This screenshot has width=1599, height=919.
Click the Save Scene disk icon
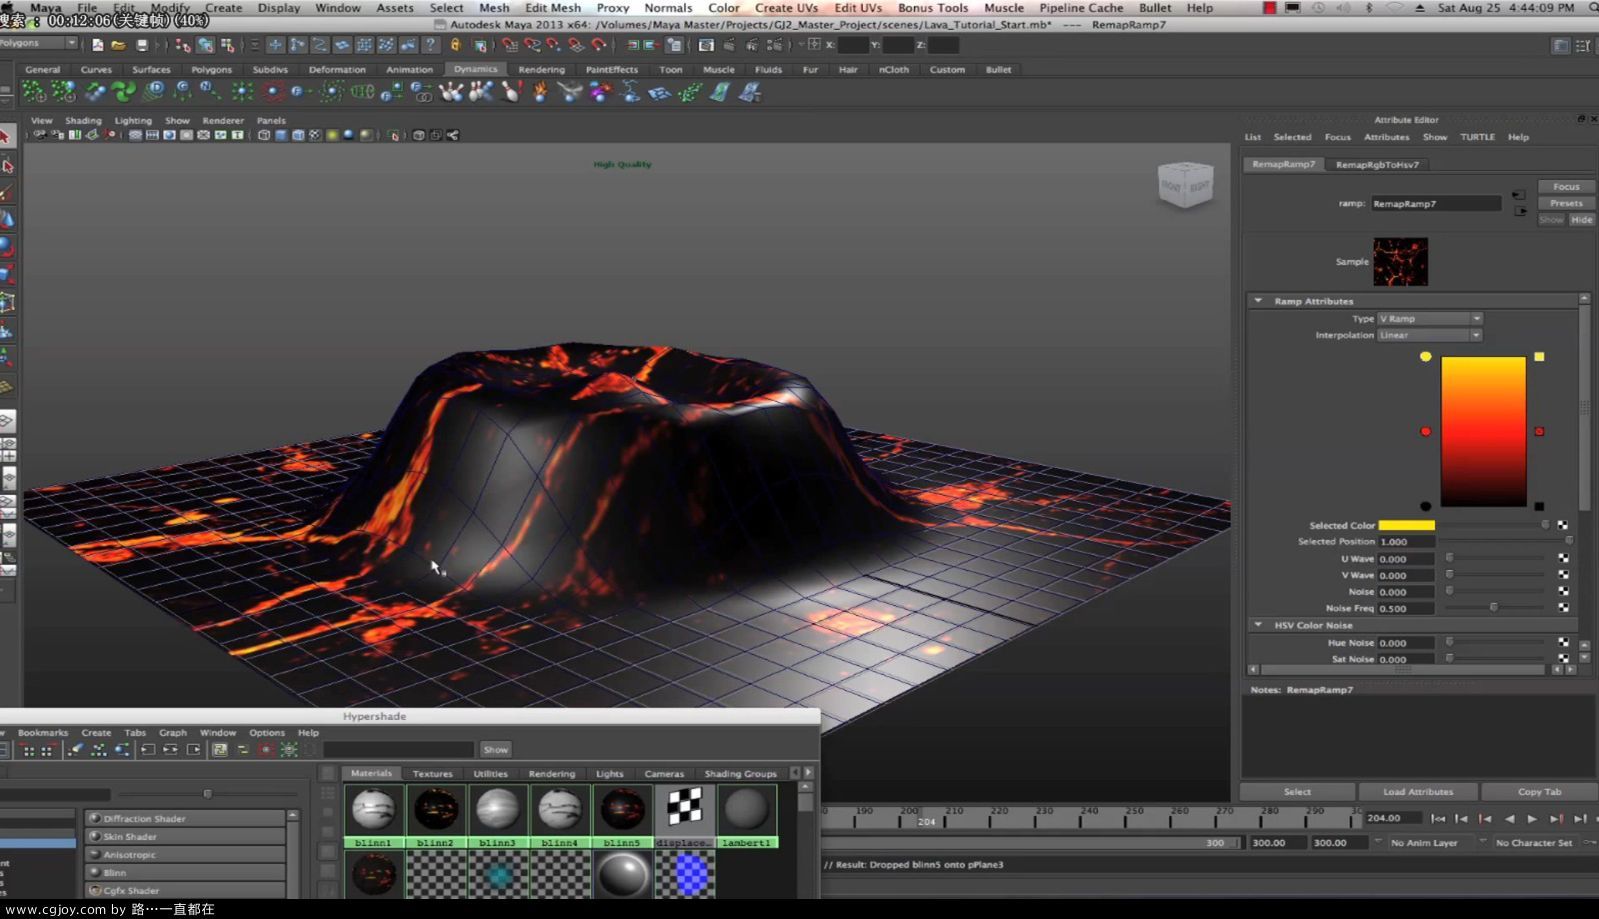click(x=142, y=45)
